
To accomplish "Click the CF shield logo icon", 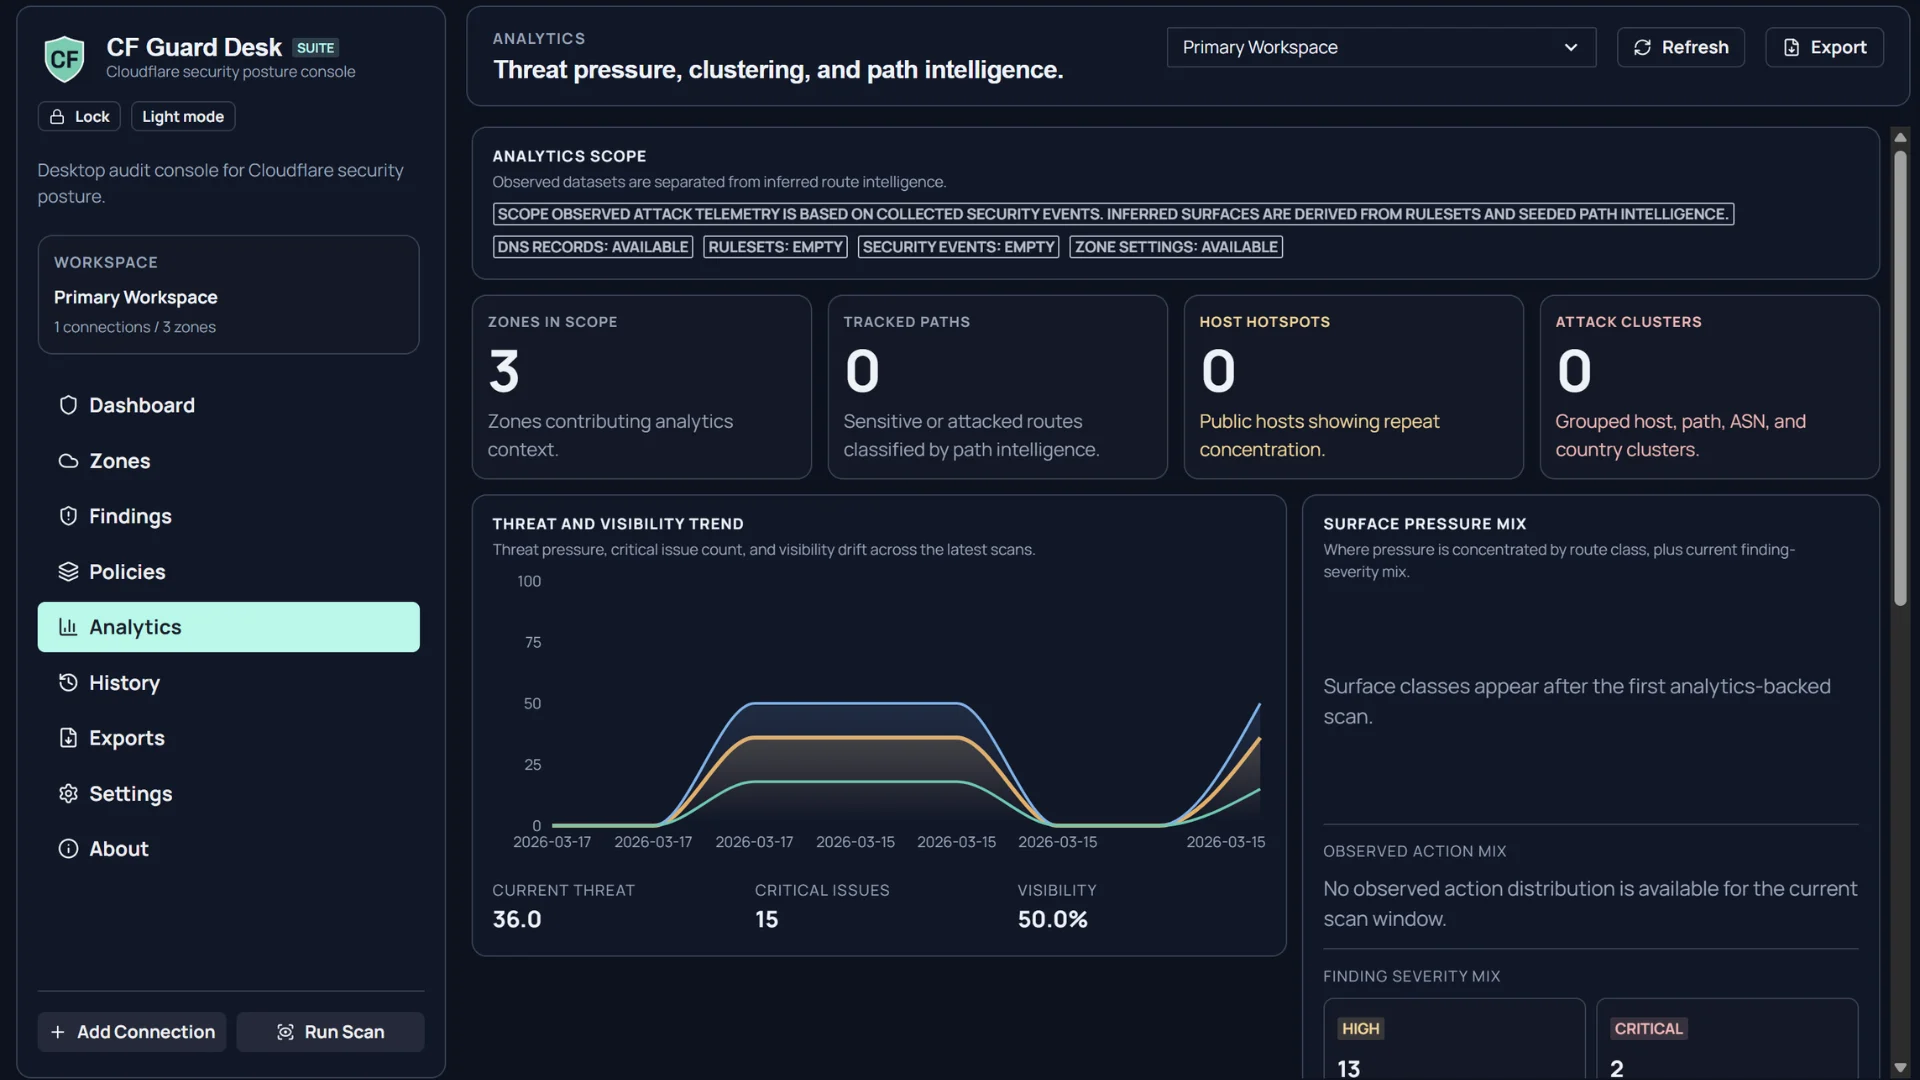I will (x=65, y=58).
